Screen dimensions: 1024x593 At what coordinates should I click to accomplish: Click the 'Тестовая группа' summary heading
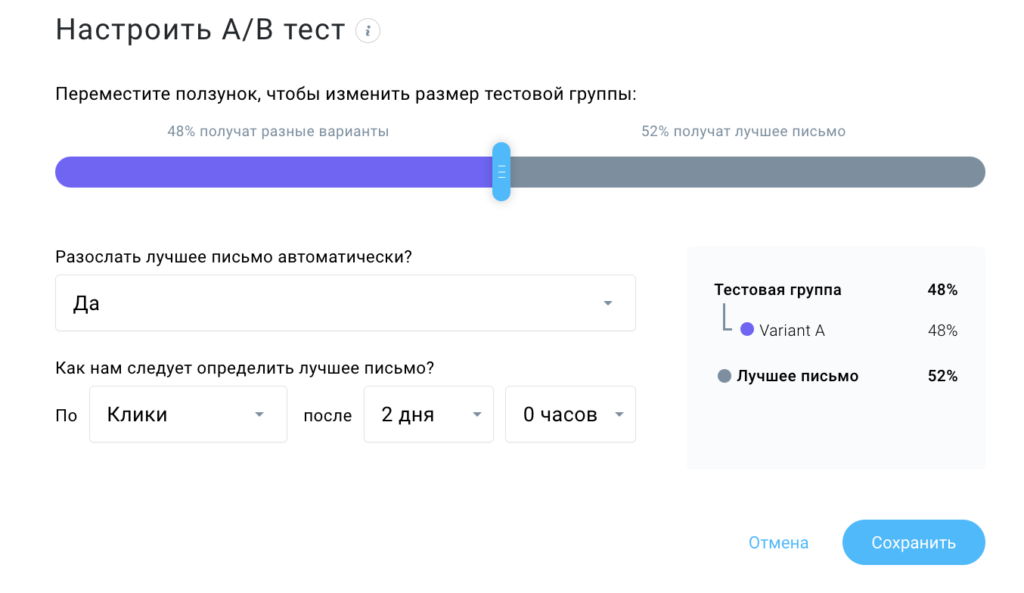(x=778, y=289)
